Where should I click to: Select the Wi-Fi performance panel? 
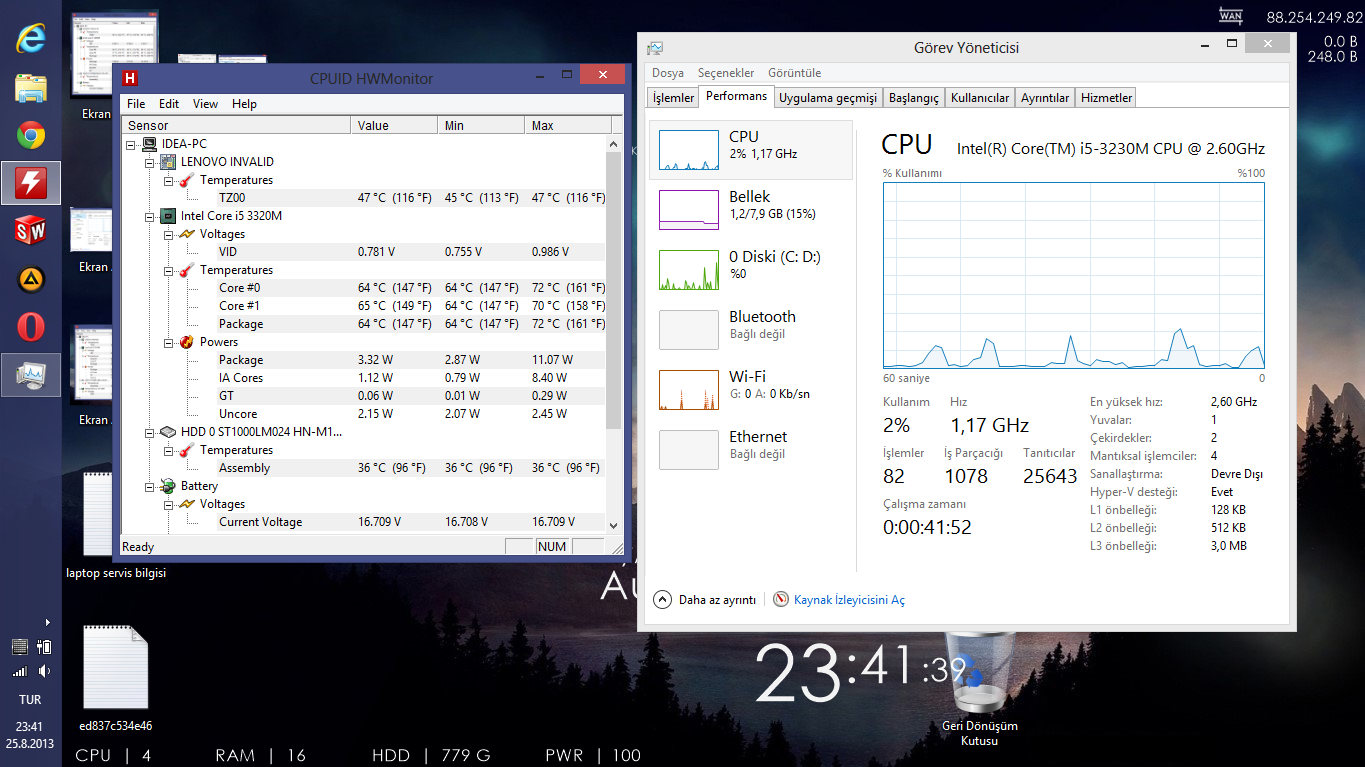(x=751, y=390)
